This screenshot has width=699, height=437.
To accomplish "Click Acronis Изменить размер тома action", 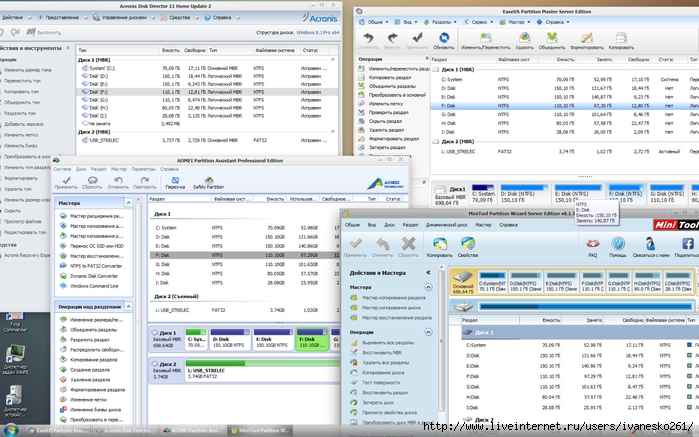I will (x=27, y=70).
